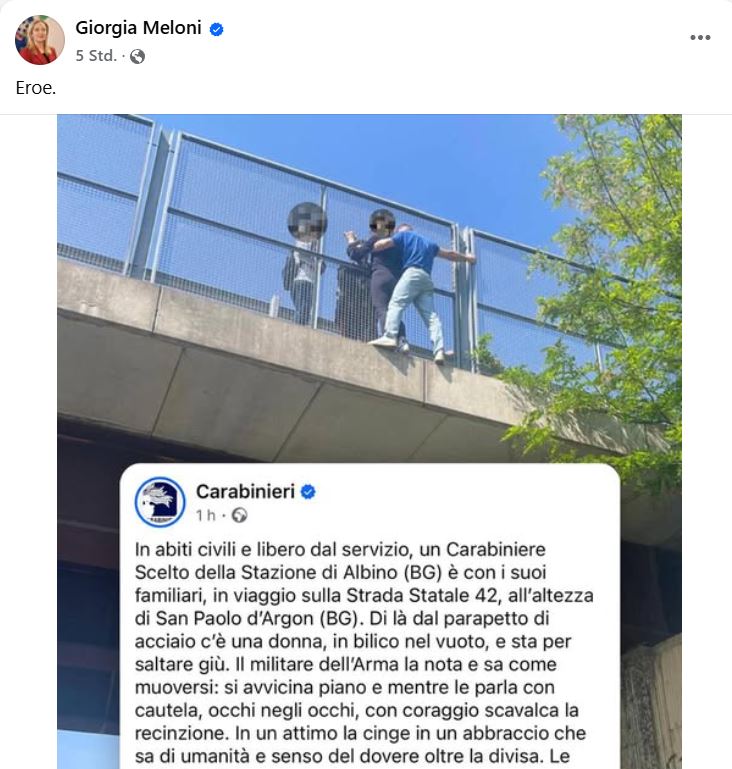Select the post caption text Eroe.
Viewport: 732px width, 769px height.
(x=36, y=88)
